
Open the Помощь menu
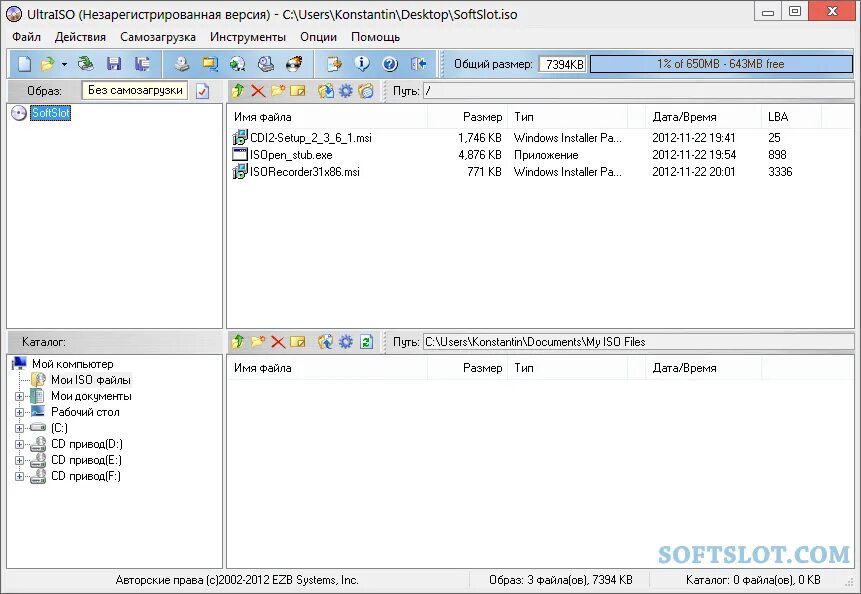pyautogui.click(x=376, y=37)
